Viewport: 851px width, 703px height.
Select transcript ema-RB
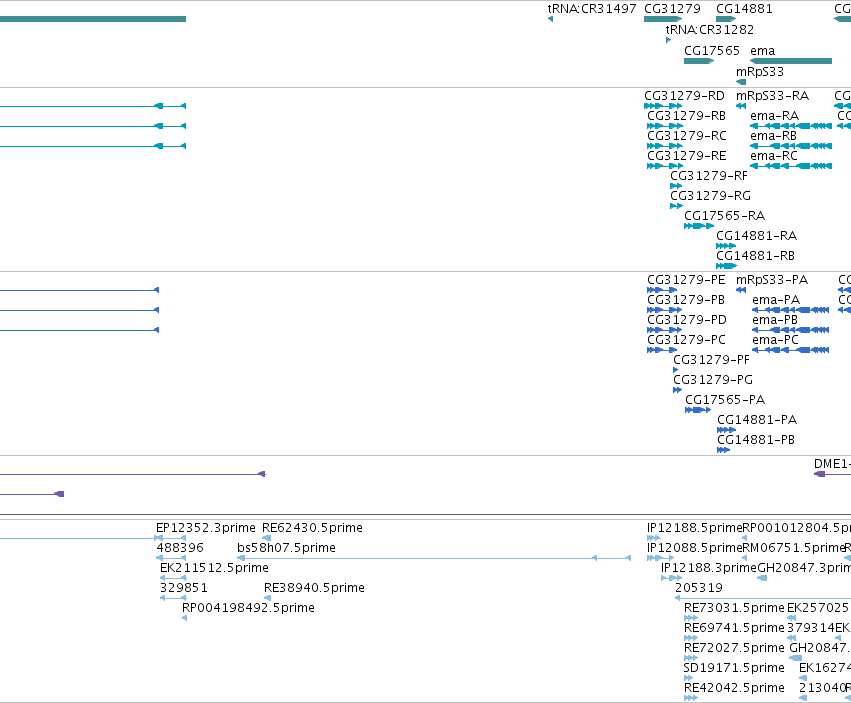[791, 146]
